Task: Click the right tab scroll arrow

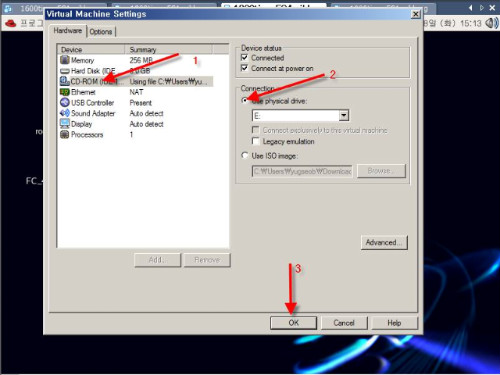Action: [481, 8]
